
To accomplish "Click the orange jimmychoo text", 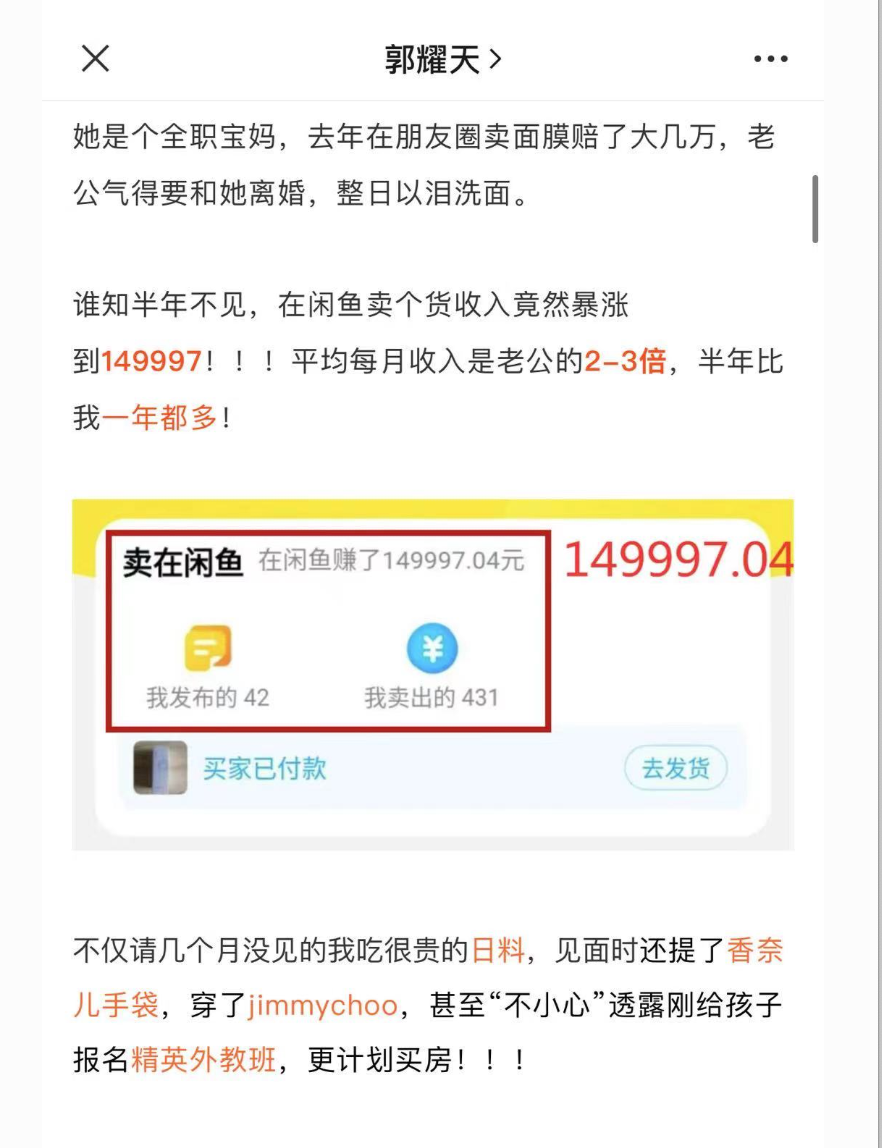I will [x=323, y=1005].
